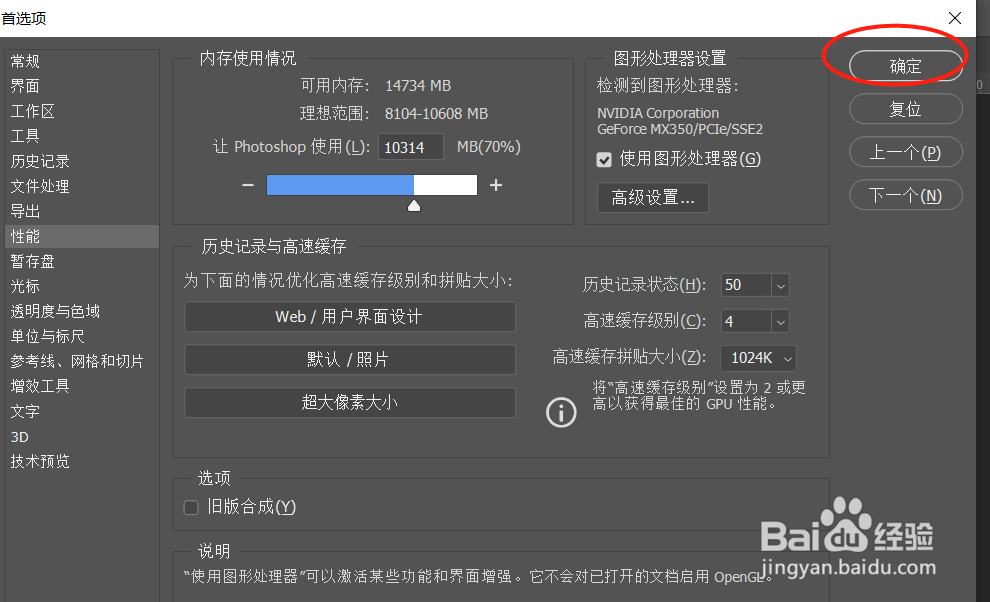
Task: Click the memory slider triangle handle
Action: (414, 206)
